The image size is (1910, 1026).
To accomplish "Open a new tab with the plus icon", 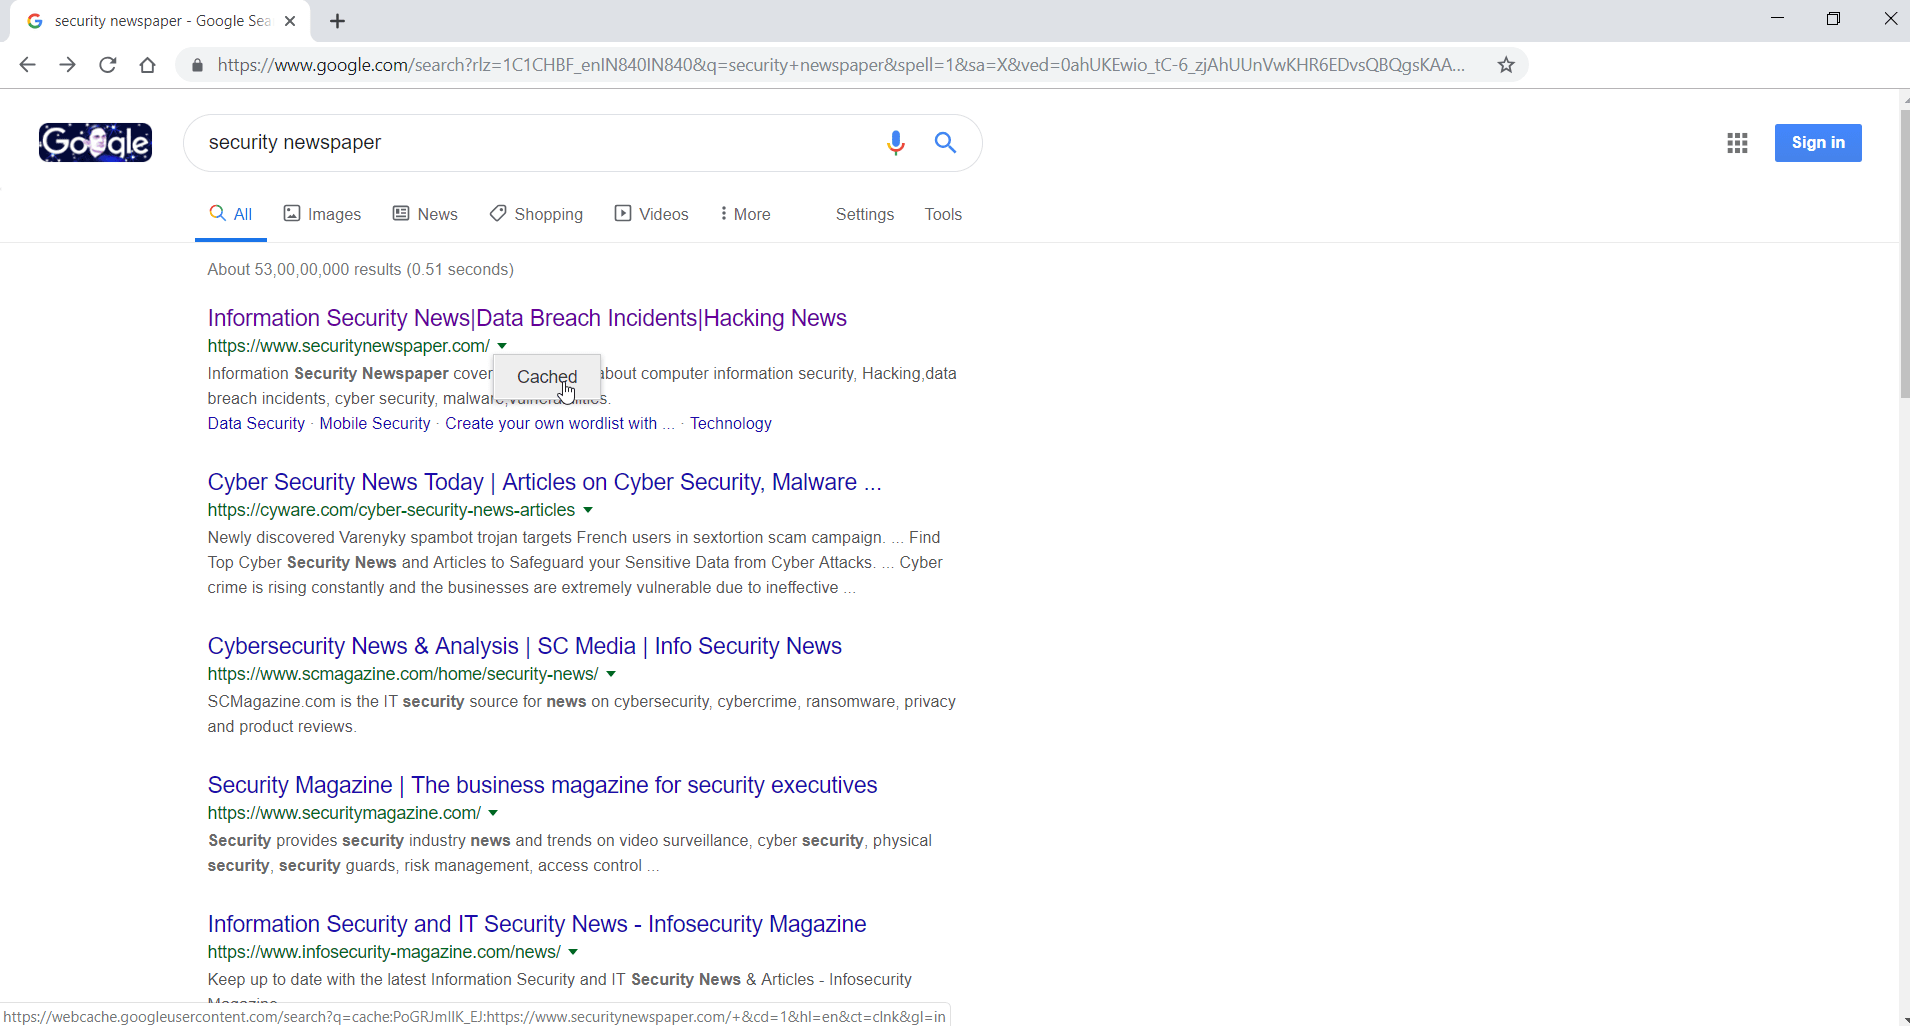I will [x=338, y=21].
